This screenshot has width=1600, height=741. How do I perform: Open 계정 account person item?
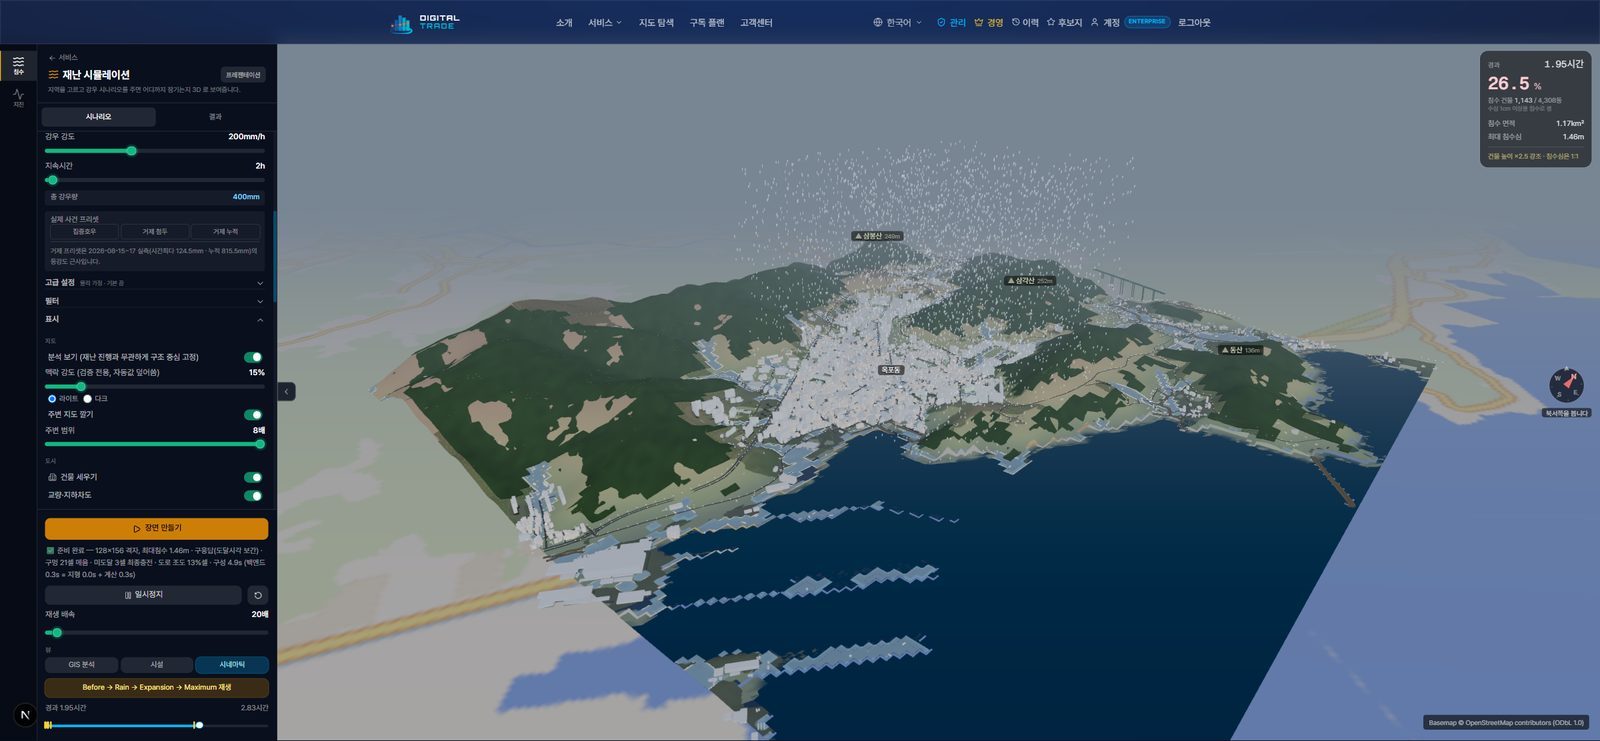[x=1105, y=22]
